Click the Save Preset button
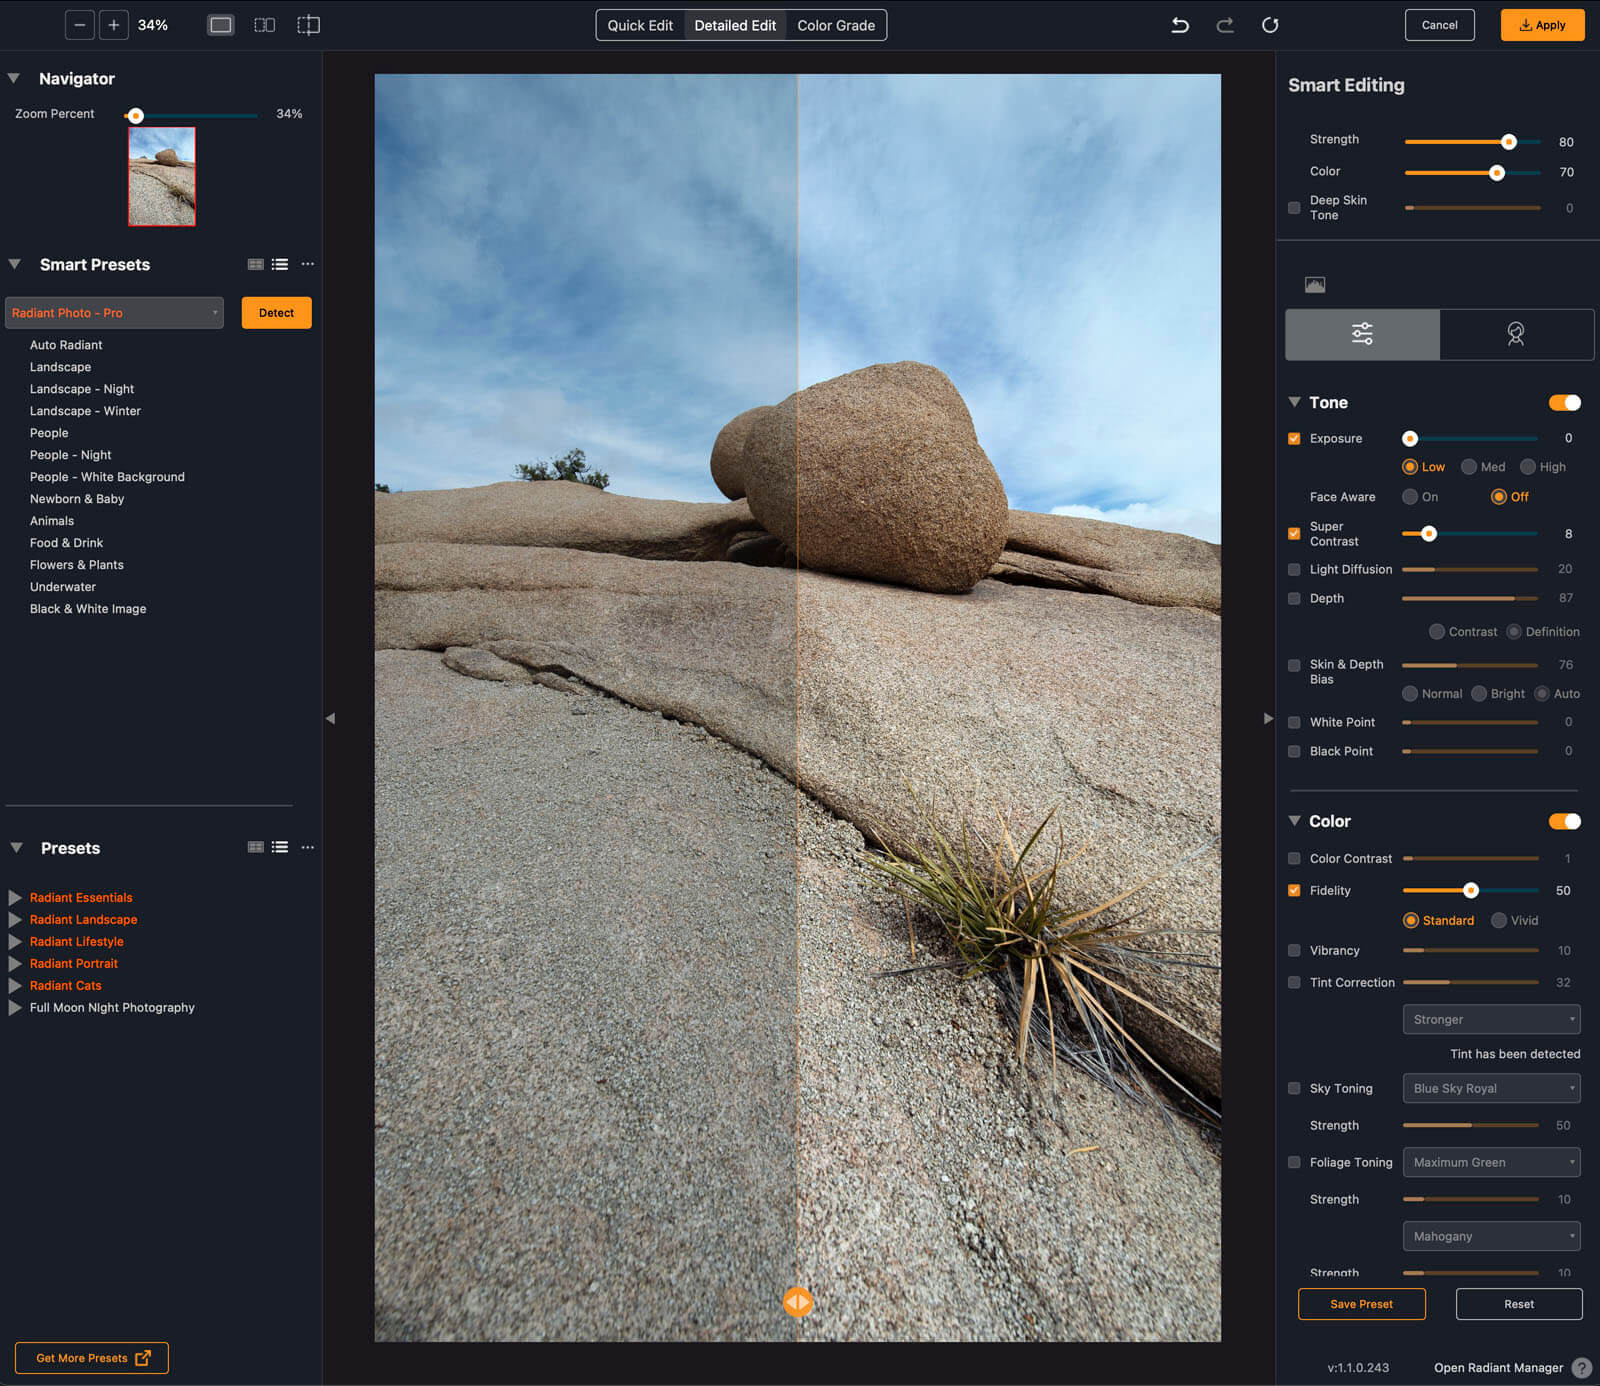This screenshot has width=1600, height=1386. (1361, 1304)
